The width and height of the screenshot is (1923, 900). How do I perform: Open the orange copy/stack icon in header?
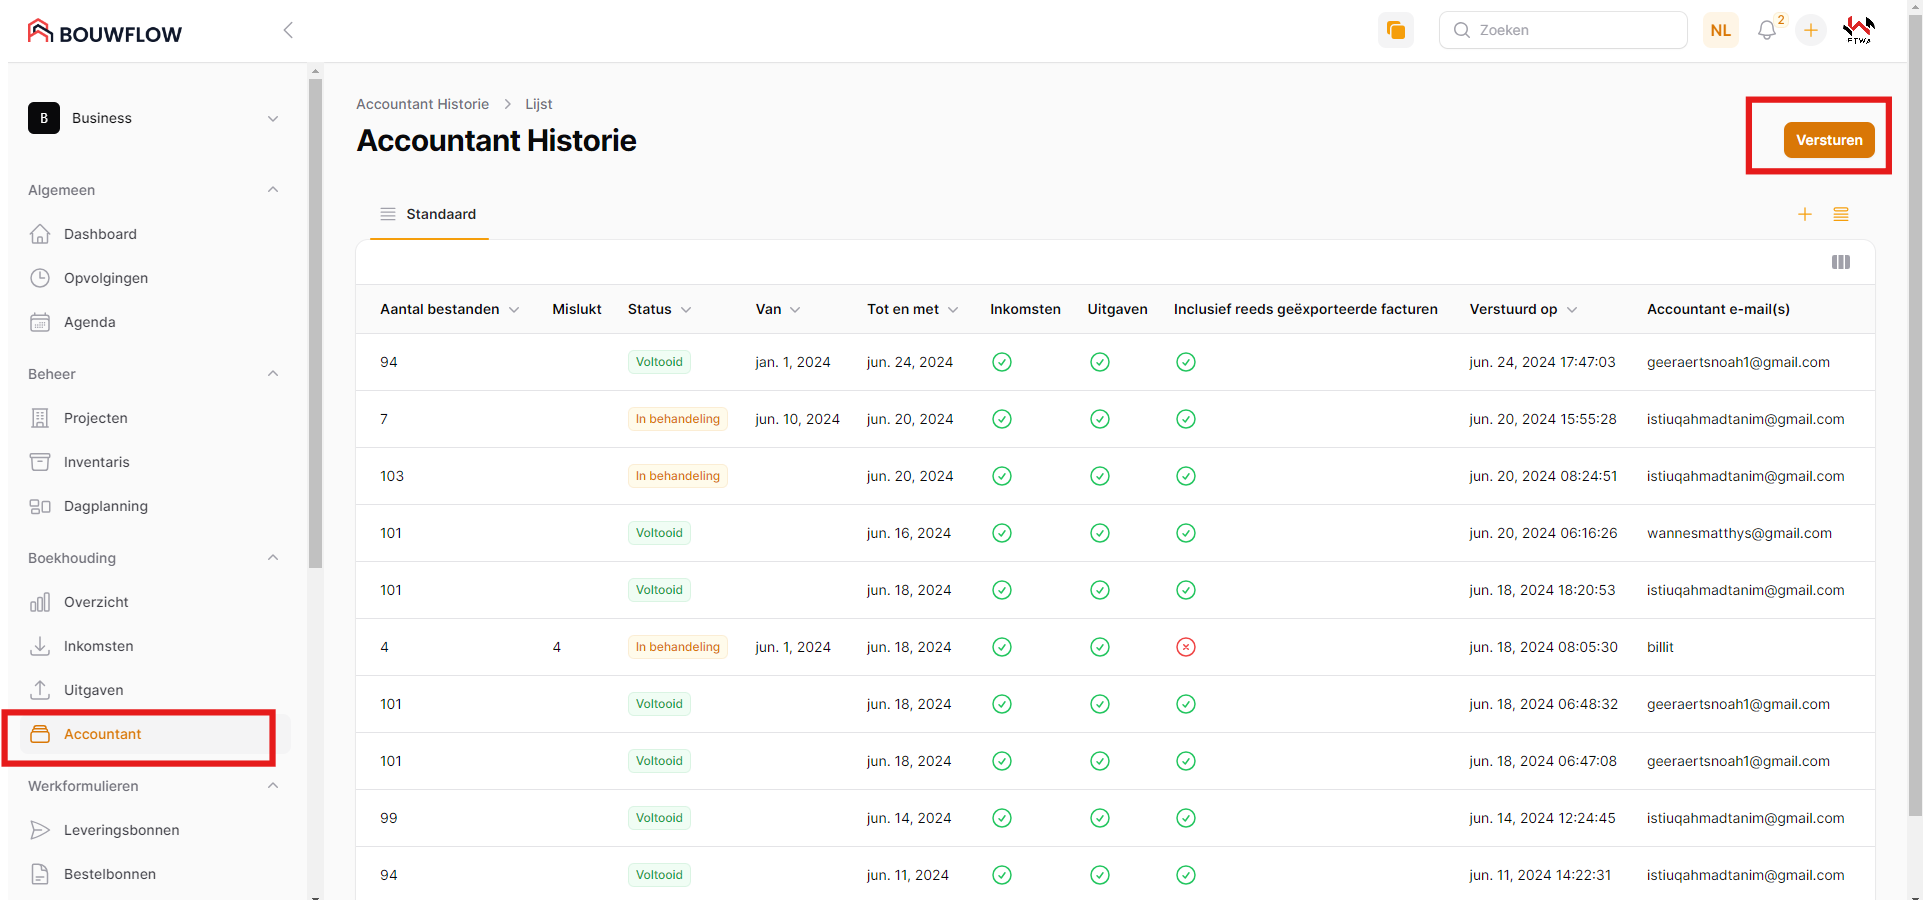coord(1395,30)
